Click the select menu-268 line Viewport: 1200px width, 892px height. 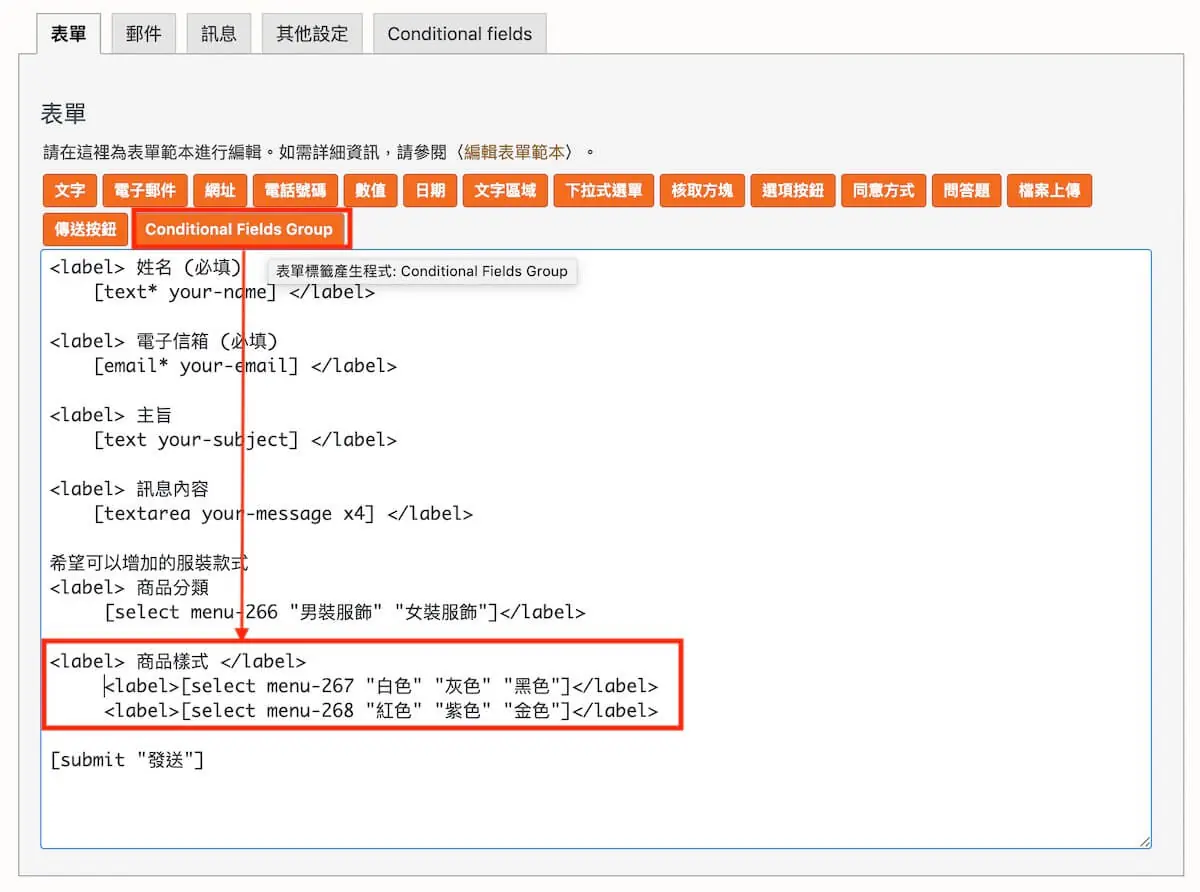381,711
